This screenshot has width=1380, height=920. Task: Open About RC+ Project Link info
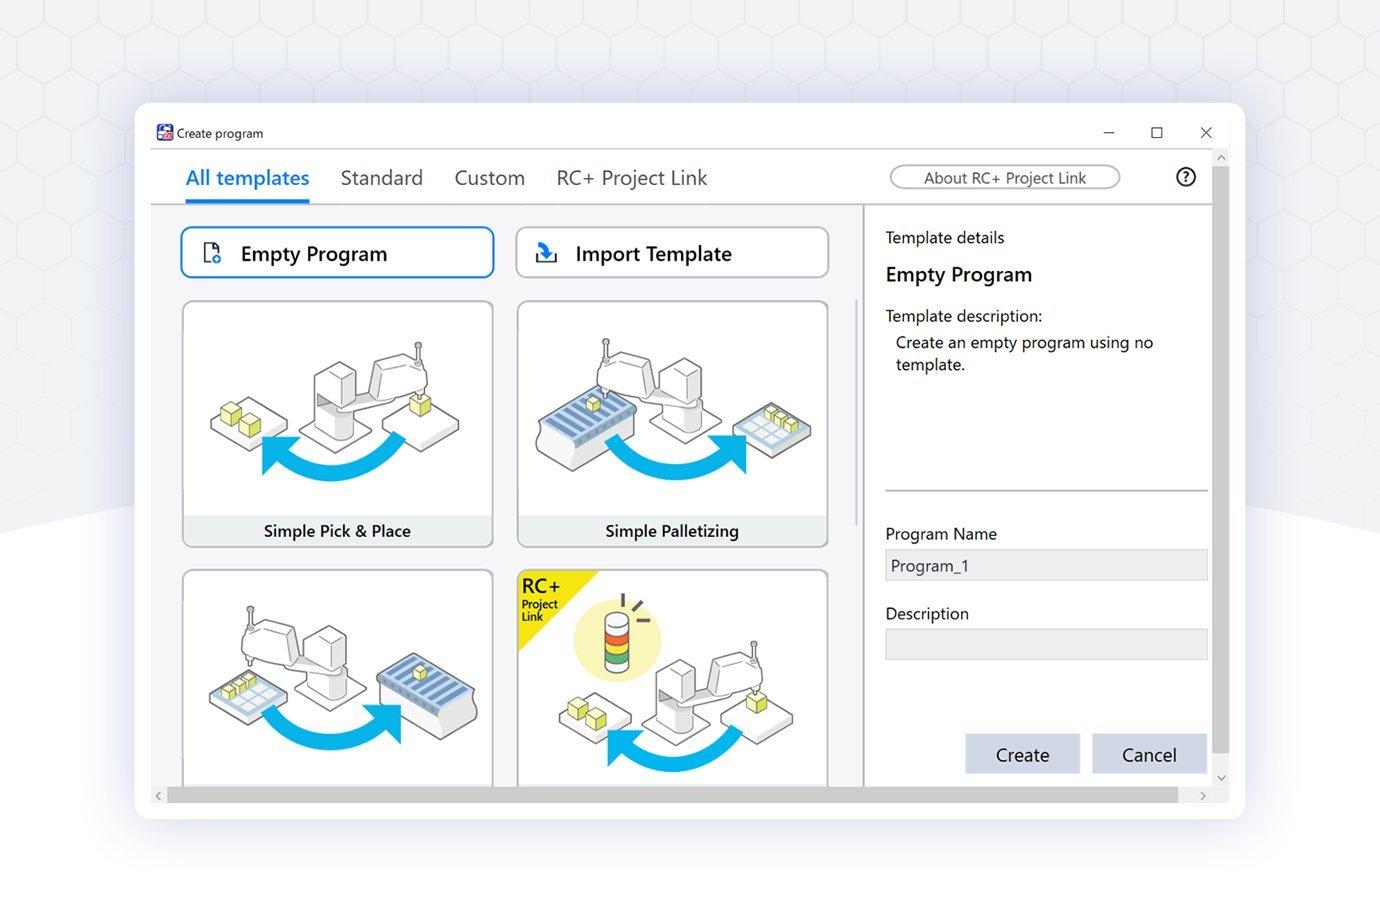point(1004,178)
